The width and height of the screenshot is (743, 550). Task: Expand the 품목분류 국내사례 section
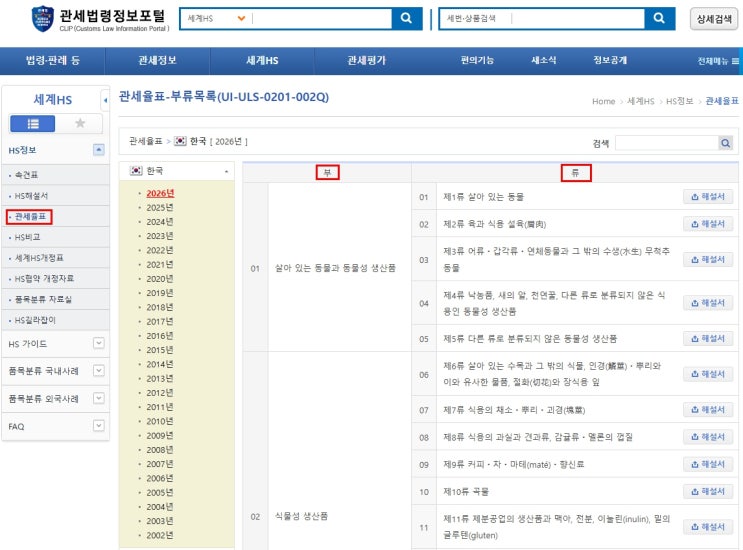coord(99,370)
